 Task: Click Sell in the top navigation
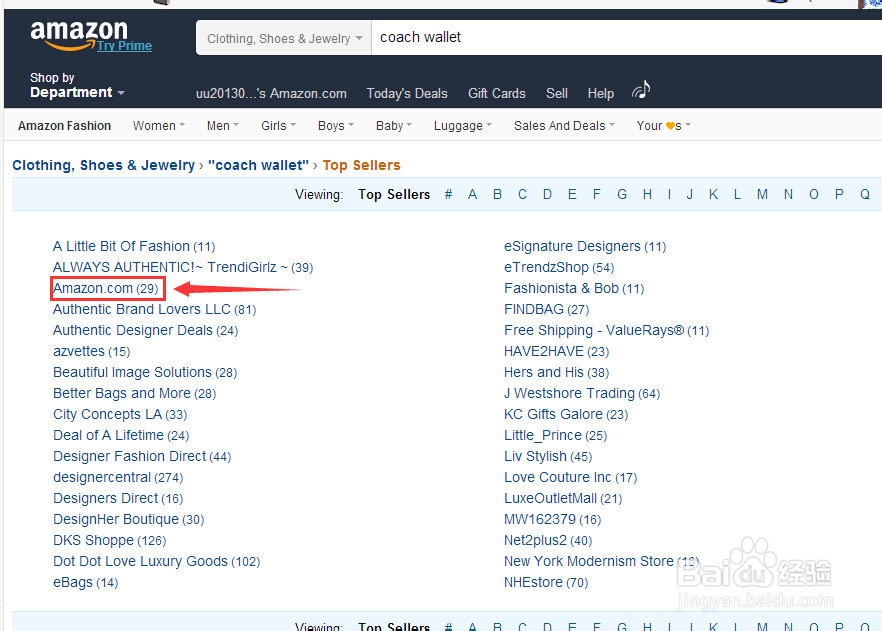click(x=557, y=93)
